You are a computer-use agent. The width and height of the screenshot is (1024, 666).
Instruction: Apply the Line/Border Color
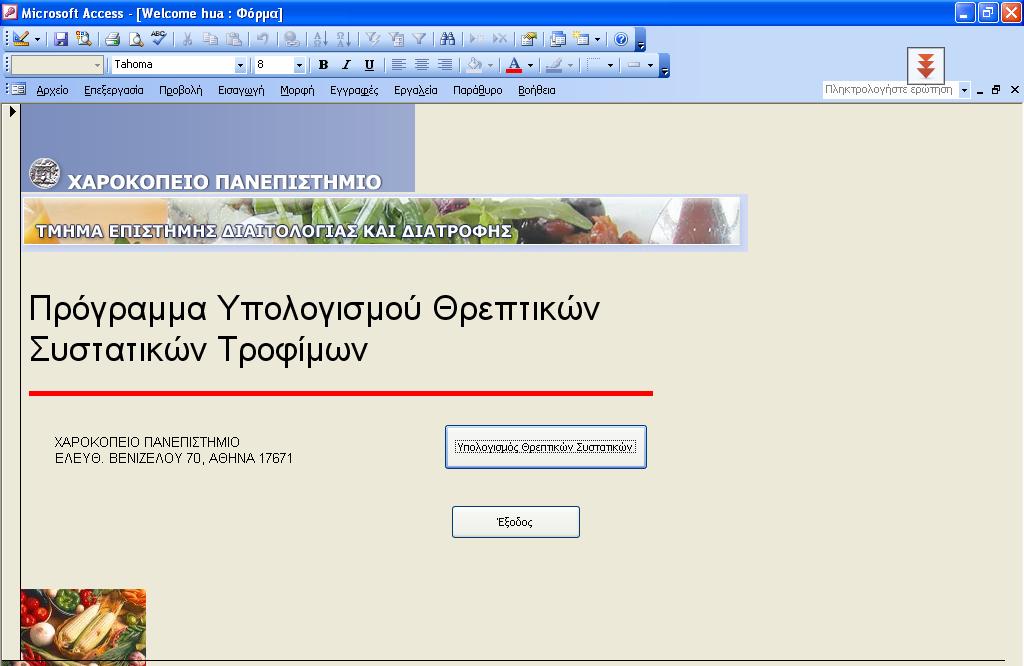coord(554,65)
